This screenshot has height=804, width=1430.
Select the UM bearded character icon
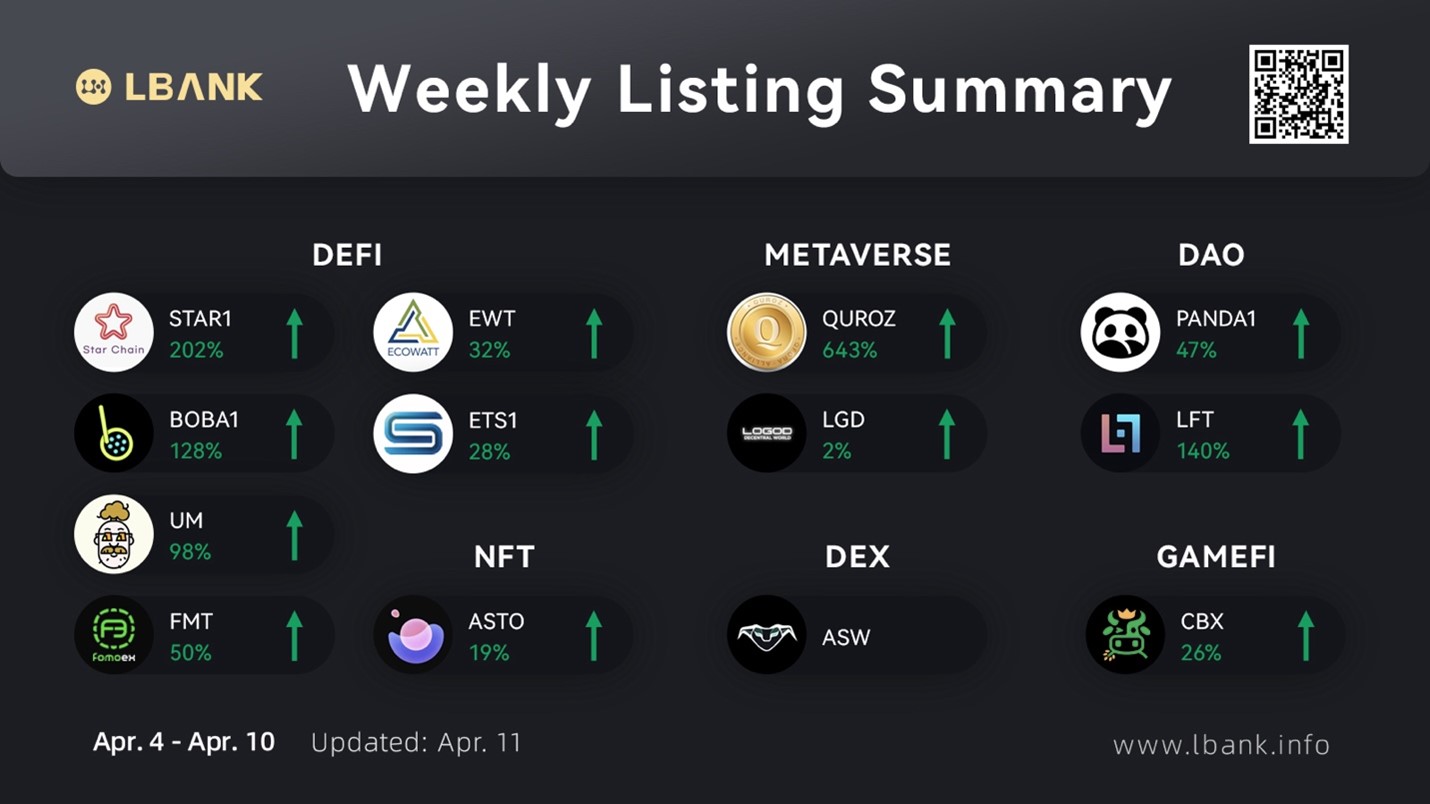[x=114, y=535]
